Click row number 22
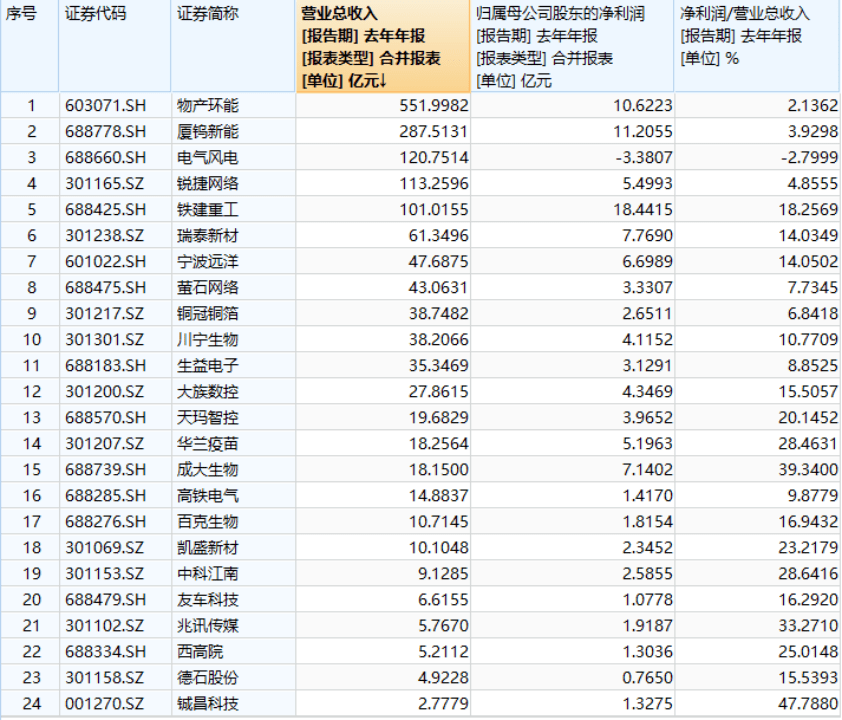This screenshot has width=842, height=720. [x=31, y=652]
